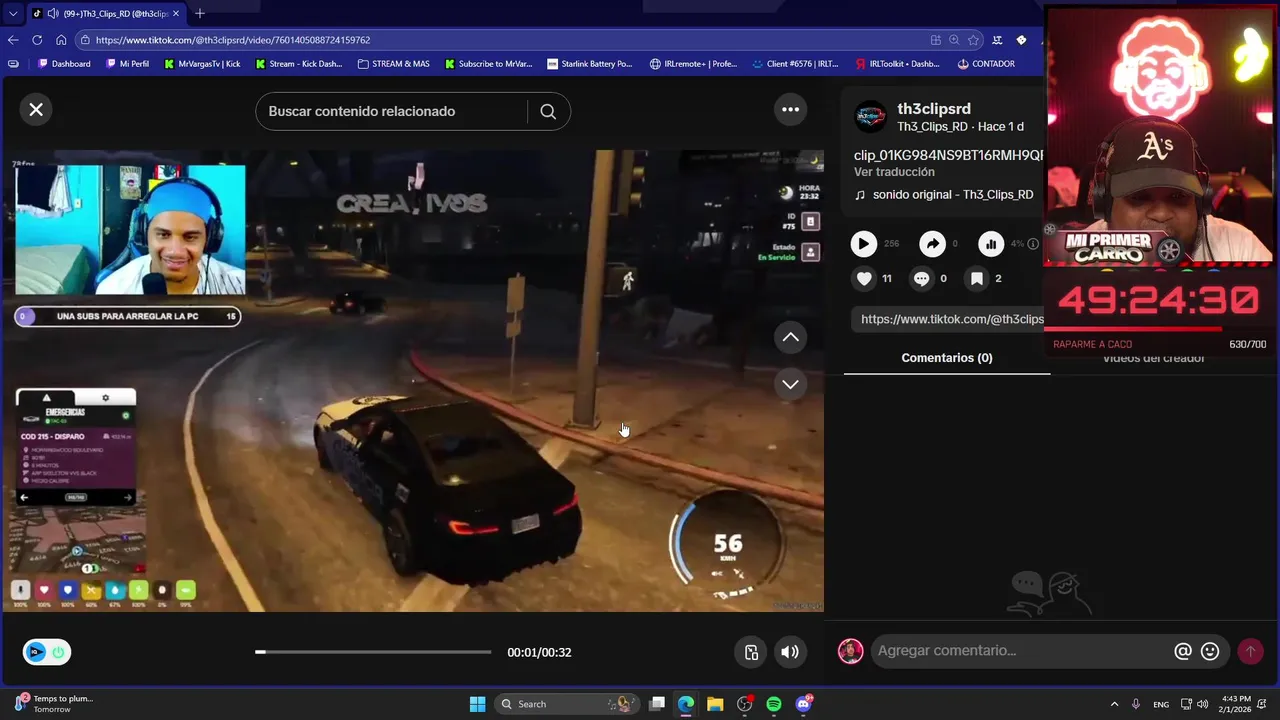The width and height of the screenshot is (1280, 720).
Task: Open the weather widget Temps to plum
Action: (x=52, y=704)
